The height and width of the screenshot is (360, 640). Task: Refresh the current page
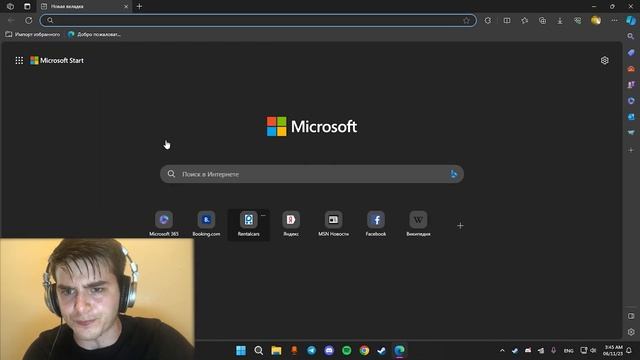tap(29, 20)
